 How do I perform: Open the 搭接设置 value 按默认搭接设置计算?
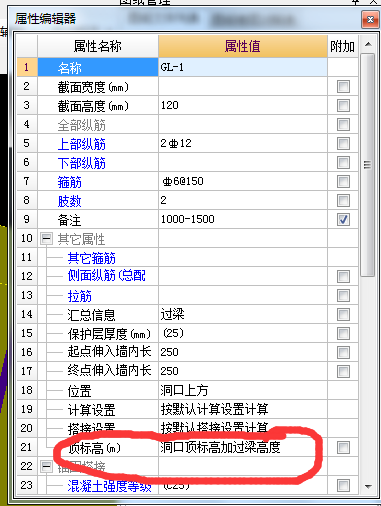tap(243, 428)
